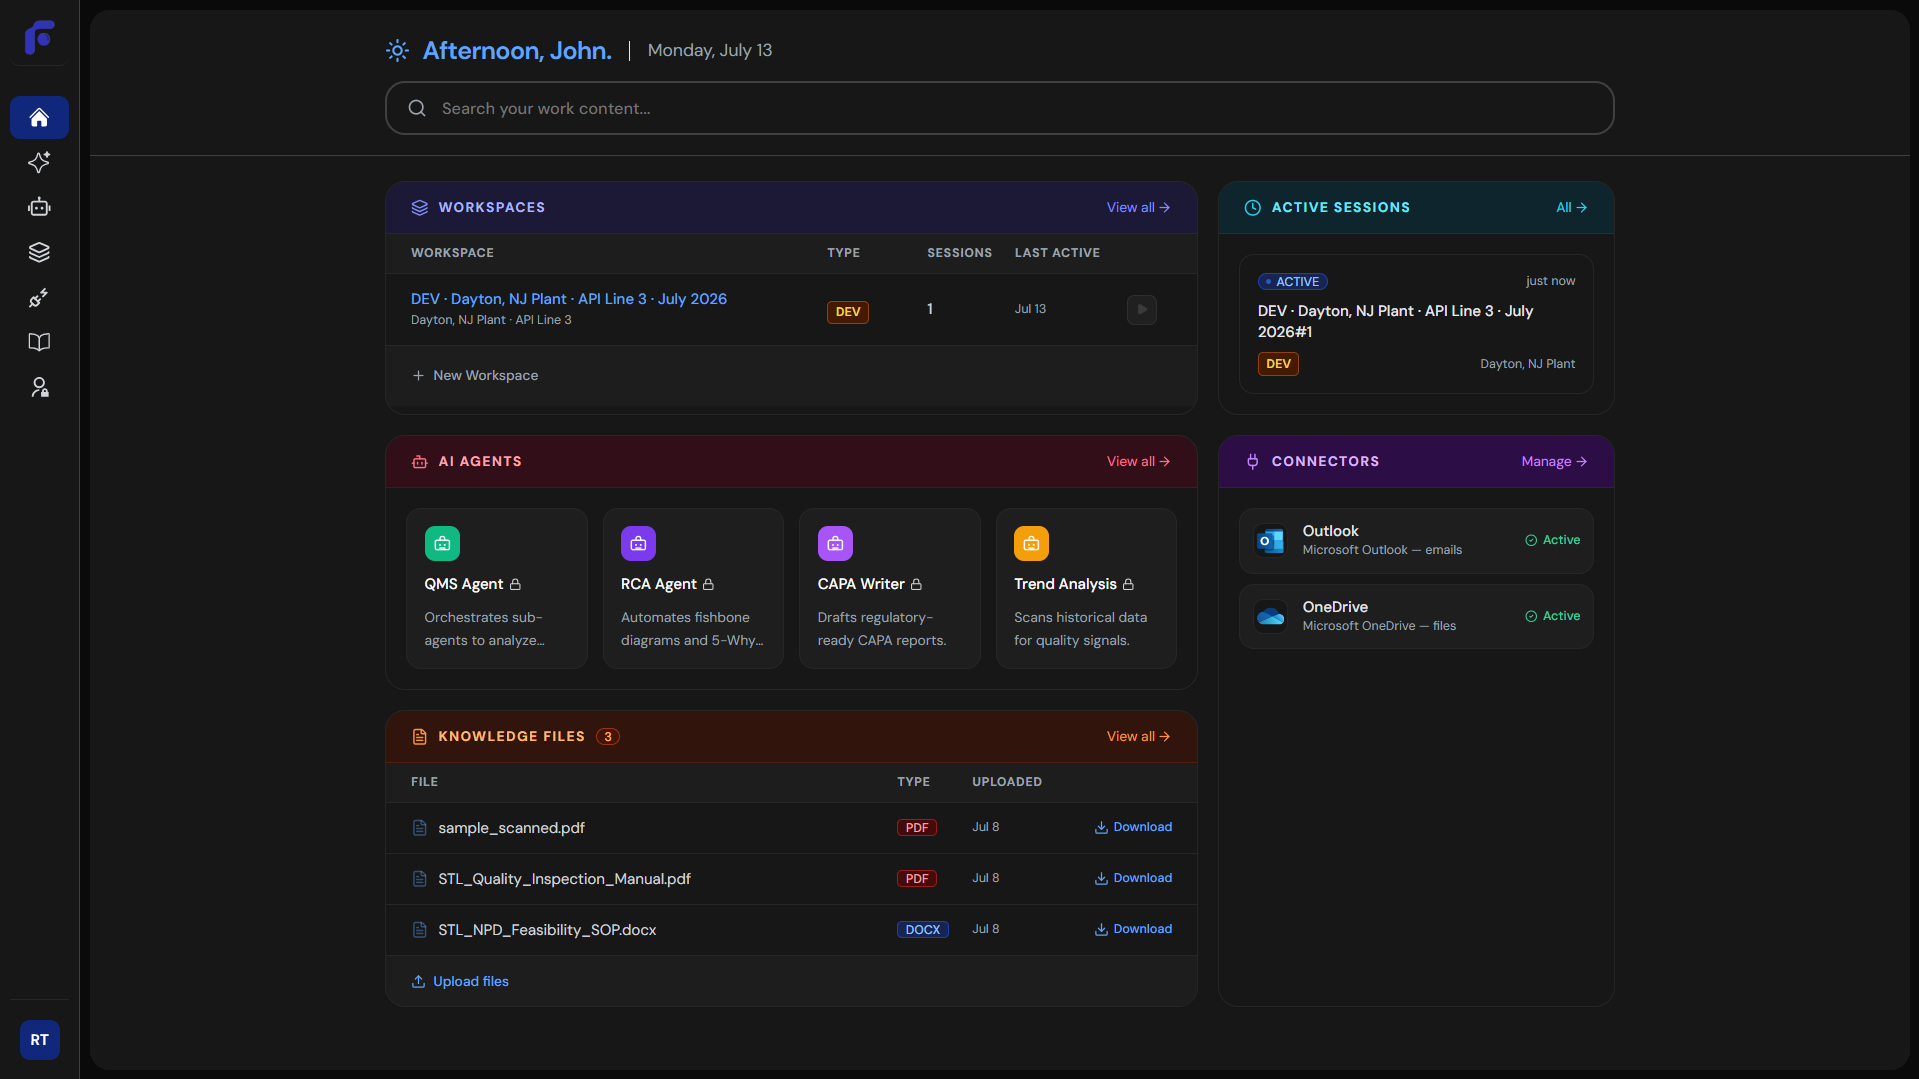Viewport: 1919px width, 1079px height.
Task: Select the OneDrive connector row
Action: (x=1416, y=617)
